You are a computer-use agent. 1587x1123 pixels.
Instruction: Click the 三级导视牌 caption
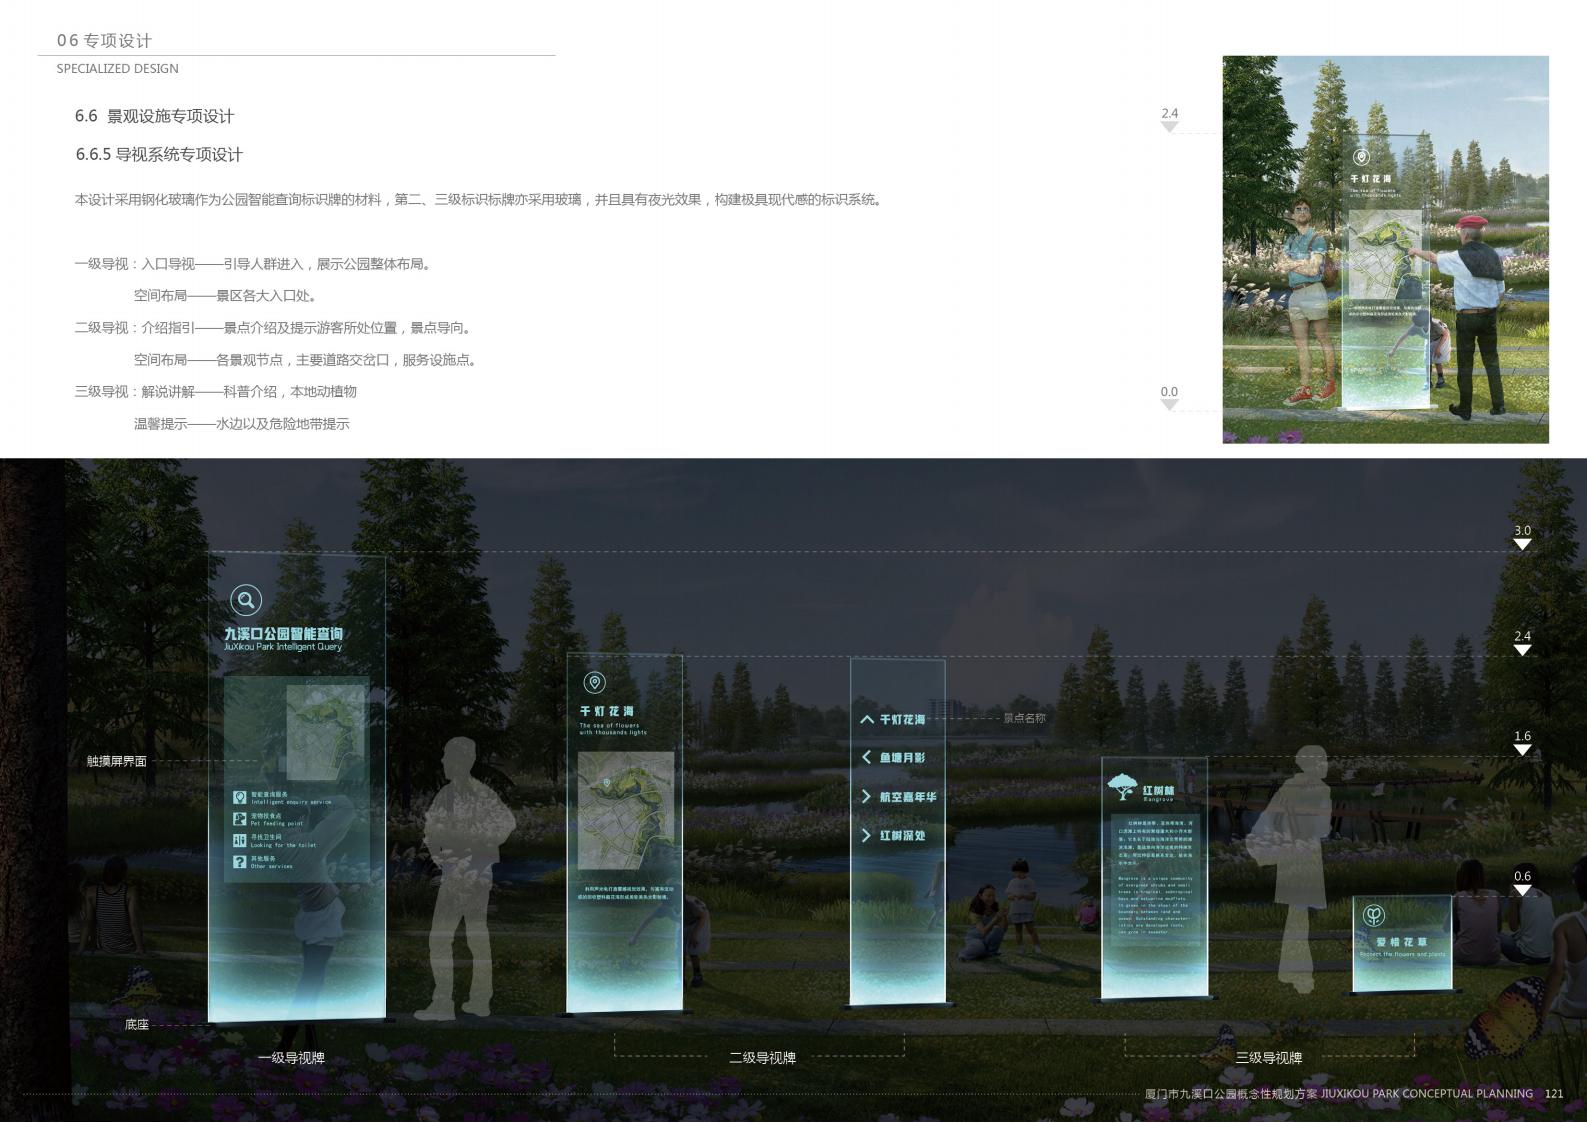pyautogui.click(x=1268, y=1057)
